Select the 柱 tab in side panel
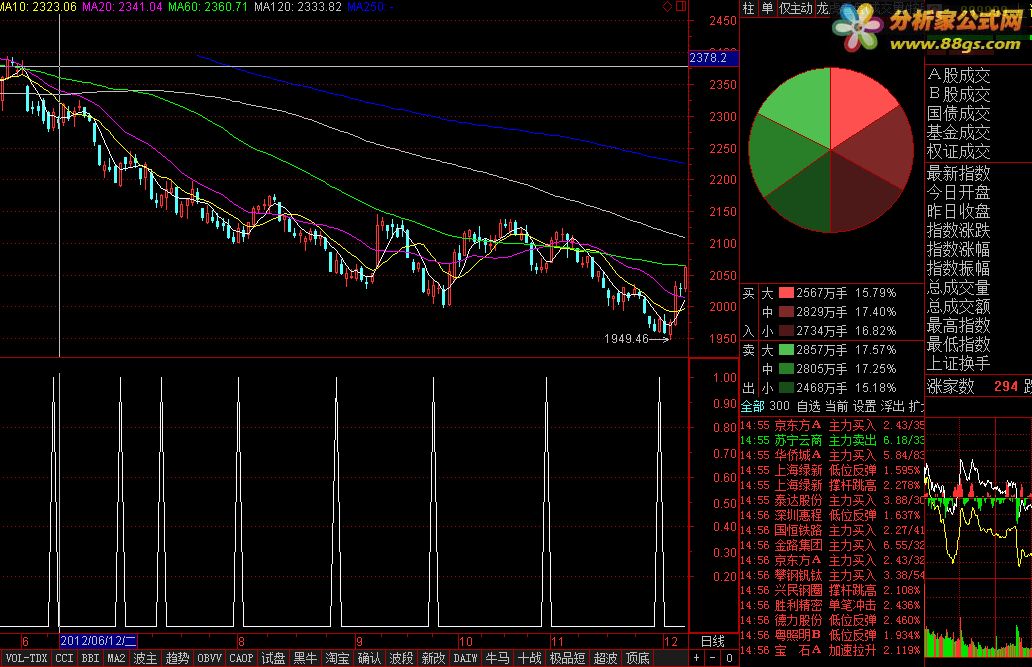1032x667 pixels. (748, 8)
